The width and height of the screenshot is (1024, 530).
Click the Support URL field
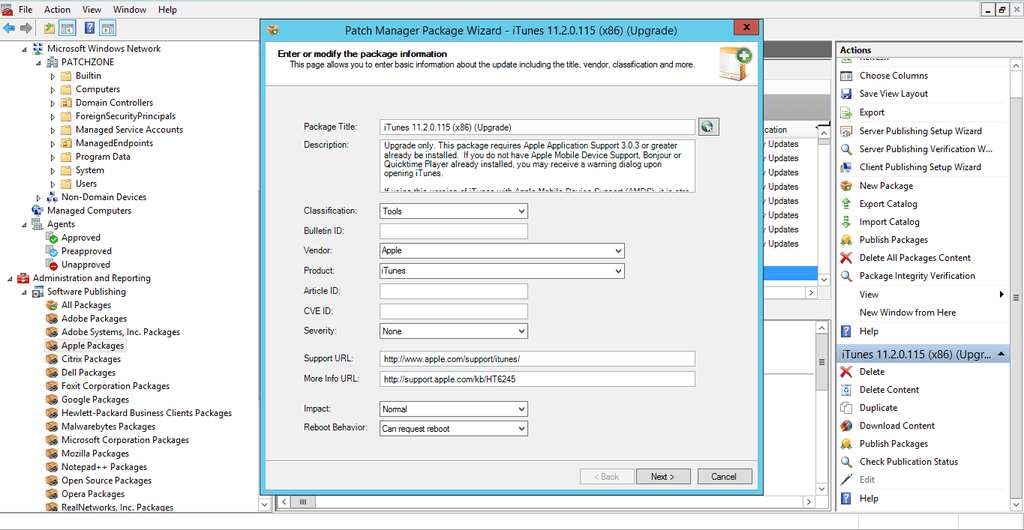pyautogui.click(x=537, y=359)
